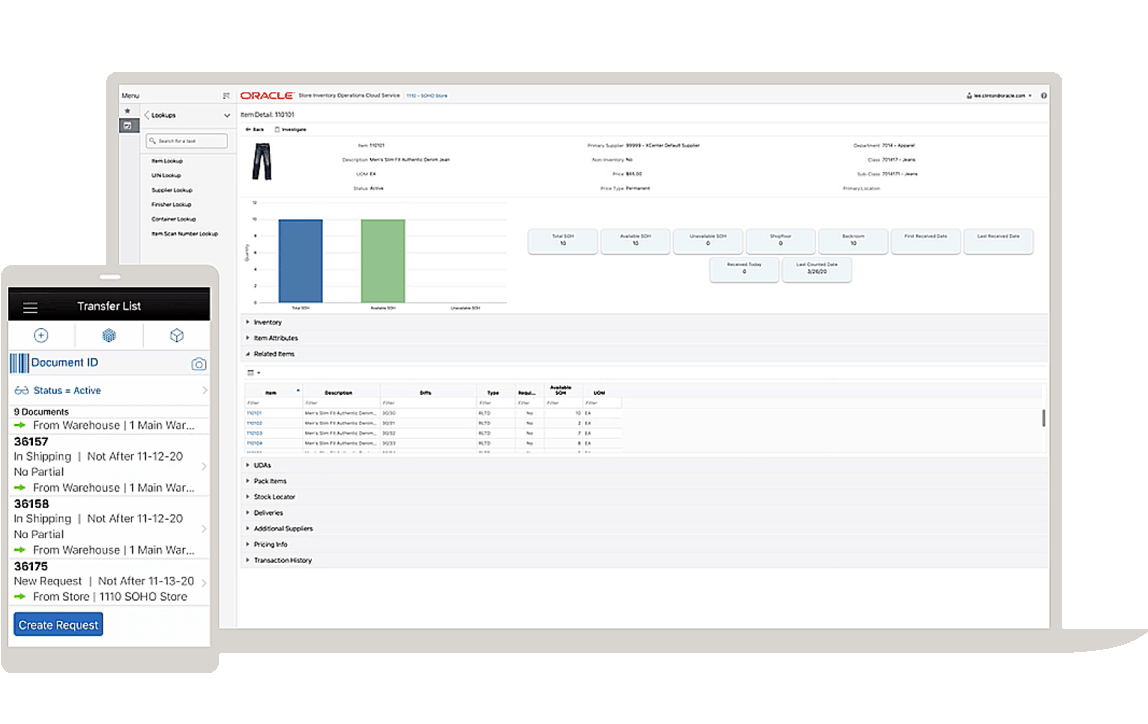Viewport: 1148px width, 724px height.
Task: Tap the add new transfer plus icon
Action: [41, 335]
